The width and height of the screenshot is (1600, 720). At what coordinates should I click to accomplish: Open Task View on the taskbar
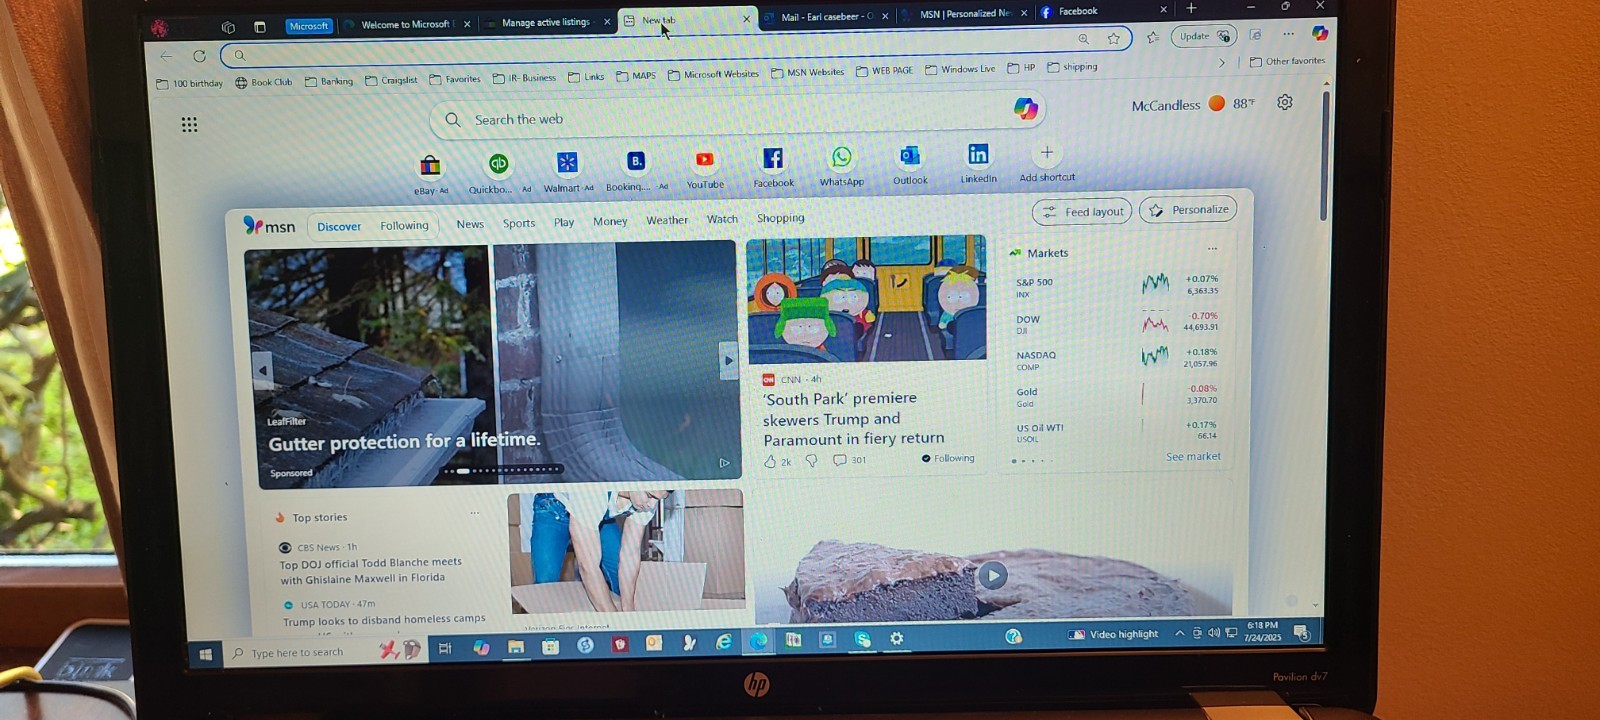click(x=446, y=649)
